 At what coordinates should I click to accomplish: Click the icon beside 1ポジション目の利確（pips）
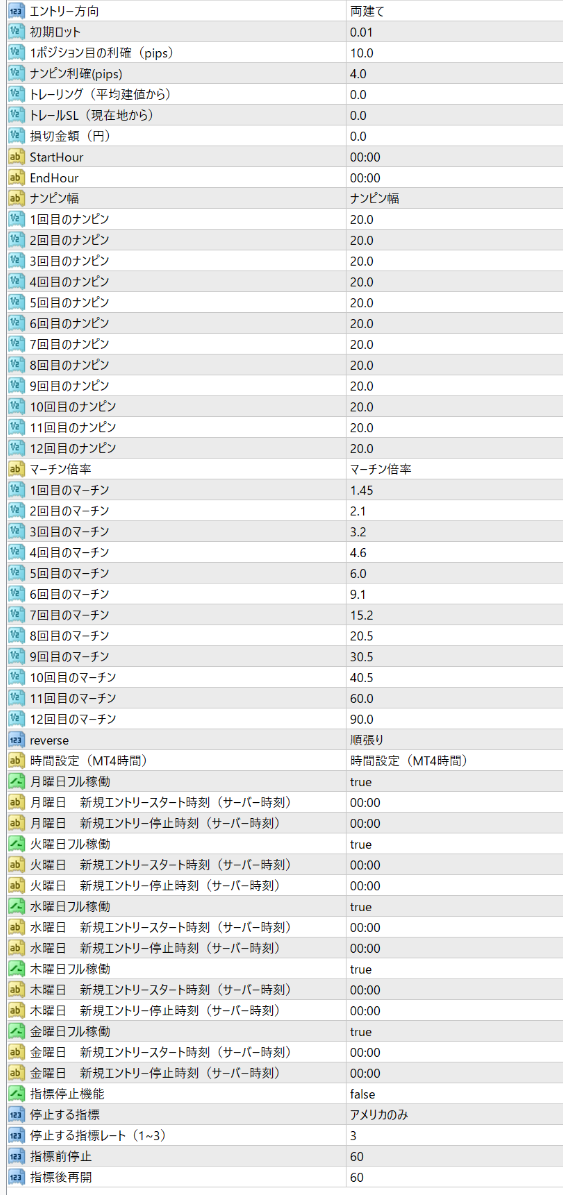coord(17,53)
